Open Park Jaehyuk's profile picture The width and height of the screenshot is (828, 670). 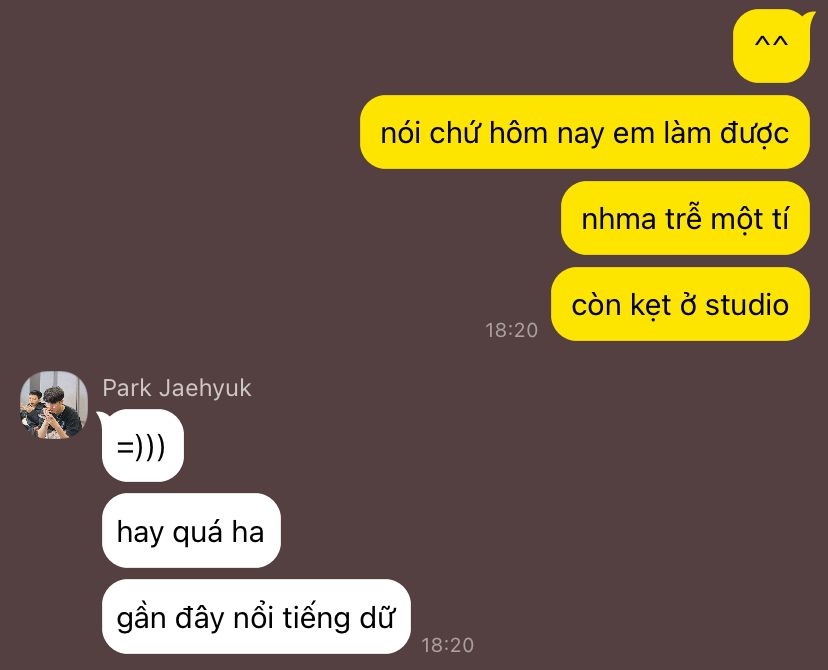tap(54, 405)
